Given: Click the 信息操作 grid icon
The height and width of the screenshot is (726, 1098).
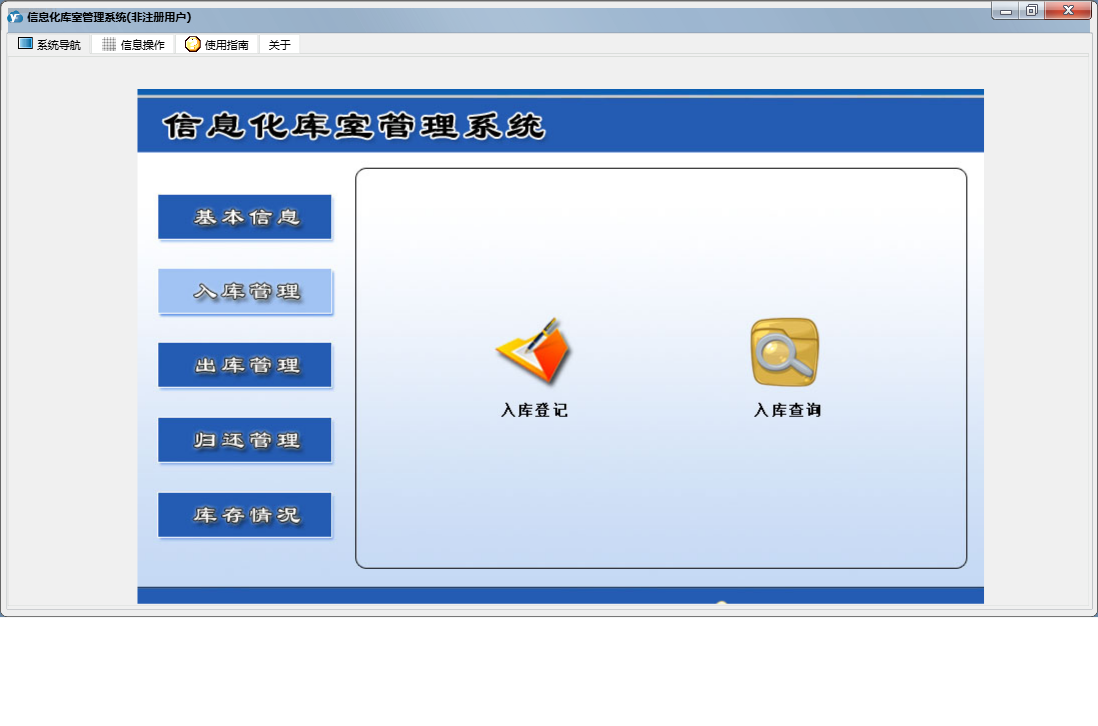Looking at the screenshot, I should point(109,44).
